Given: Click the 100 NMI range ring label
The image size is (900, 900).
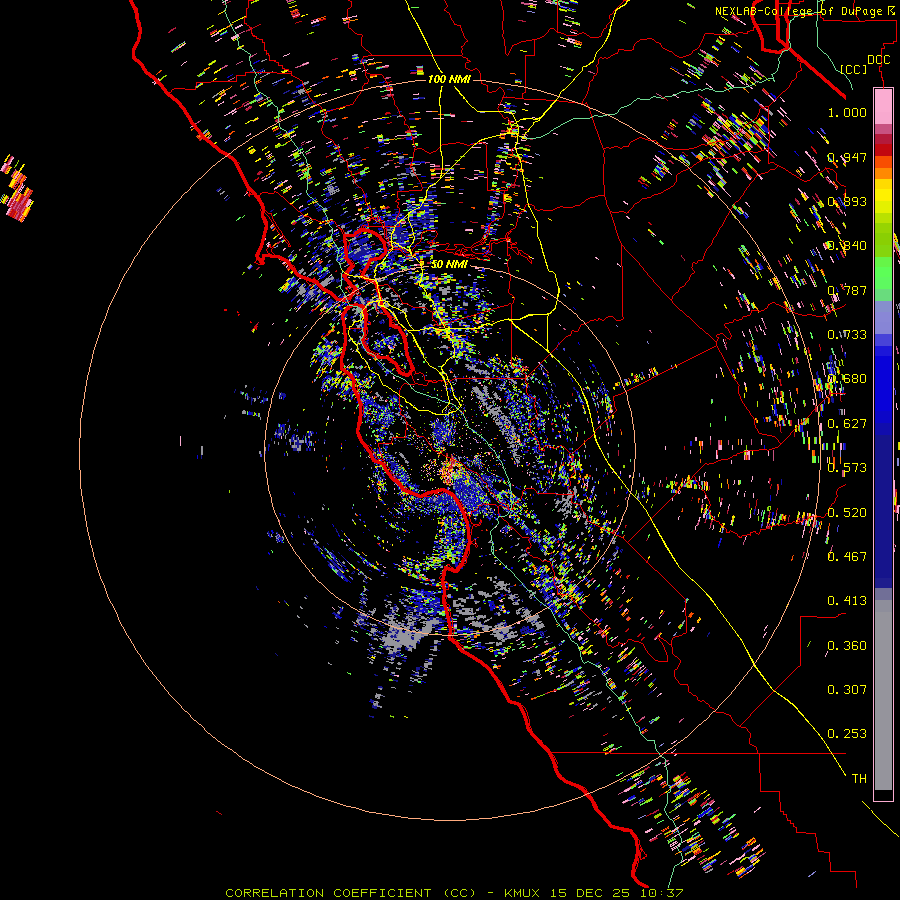Looking at the screenshot, I should [449, 79].
